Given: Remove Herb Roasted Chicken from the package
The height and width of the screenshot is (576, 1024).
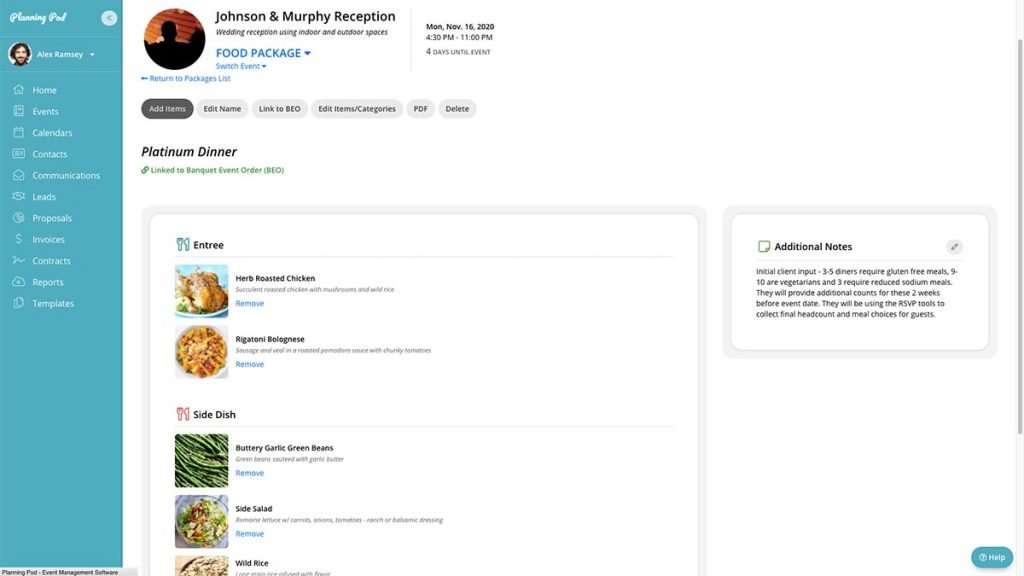Looking at the screenshot, I should 249,303.
